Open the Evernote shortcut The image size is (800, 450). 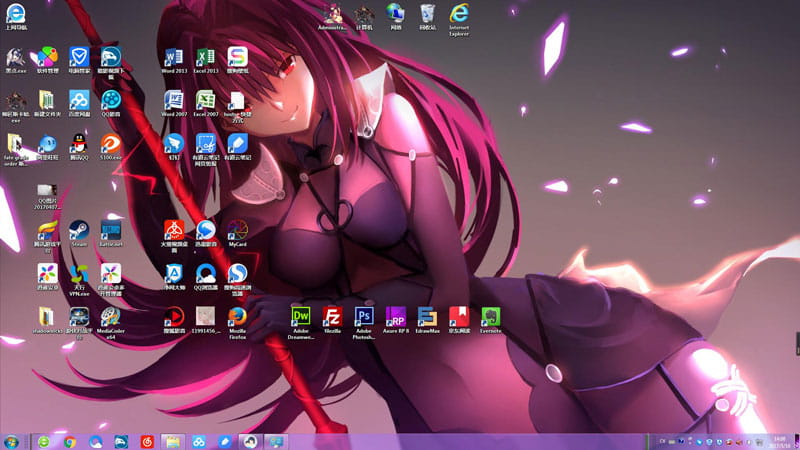490,317
